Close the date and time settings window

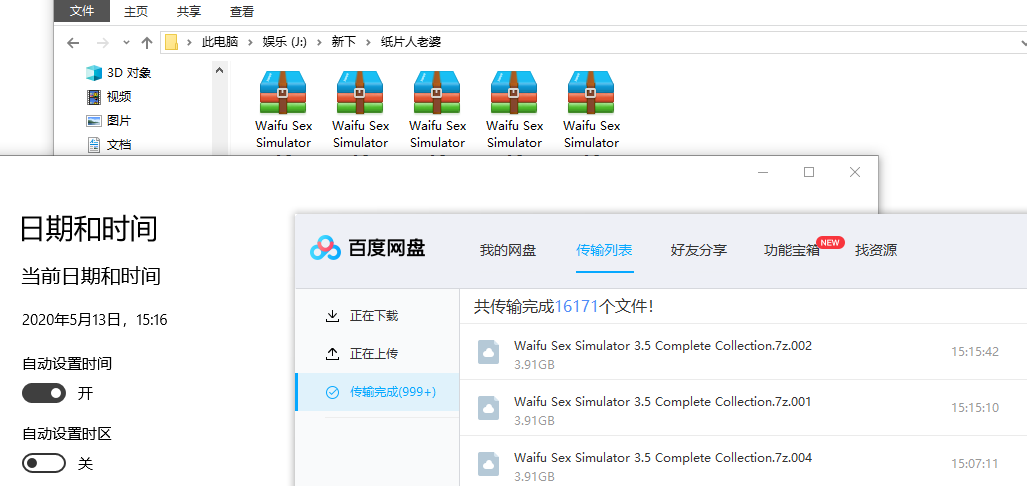click(855, 172)
